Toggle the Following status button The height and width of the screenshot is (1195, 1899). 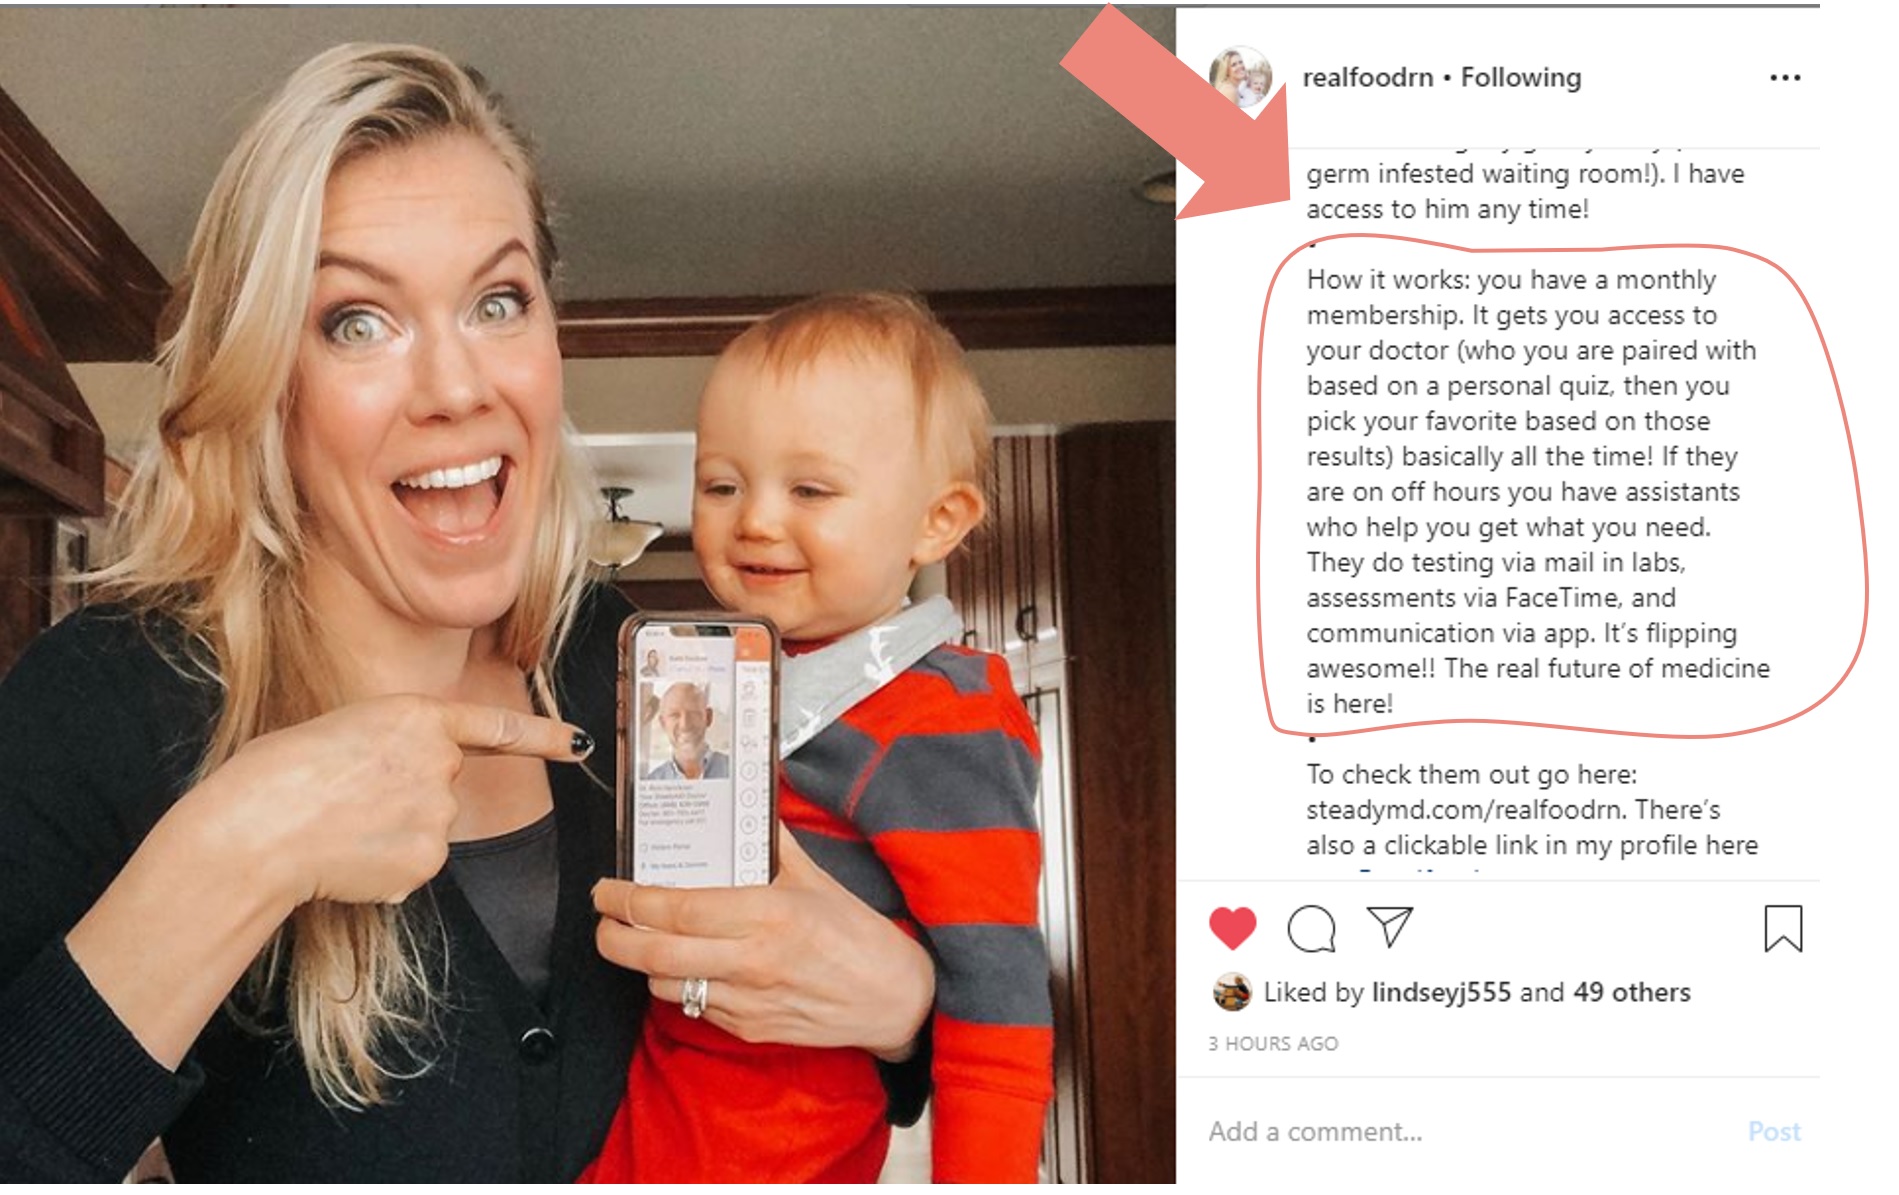[1521, 77]
